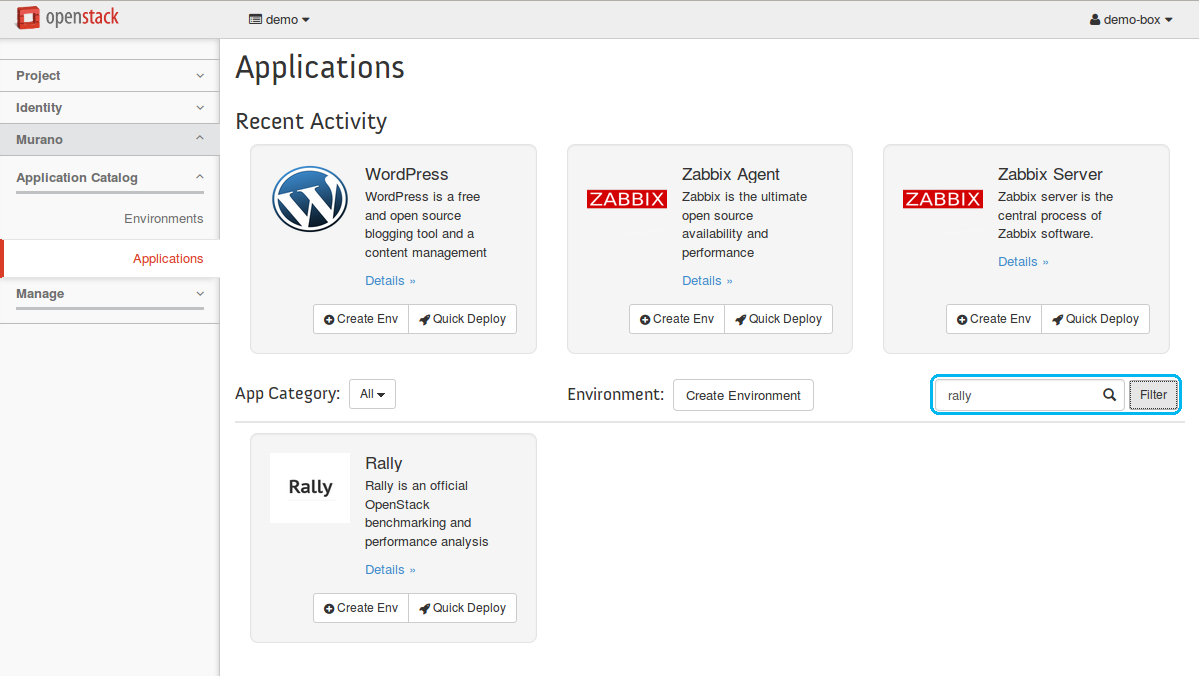The width and height of the screenshot is (1199, 676).
Task: Click the Rally application logo
Action: [x=310, y=487]
